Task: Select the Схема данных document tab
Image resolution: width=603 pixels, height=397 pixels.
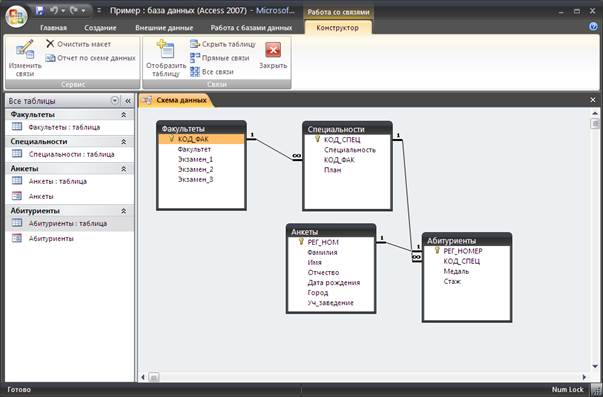Action: [176, 100]
